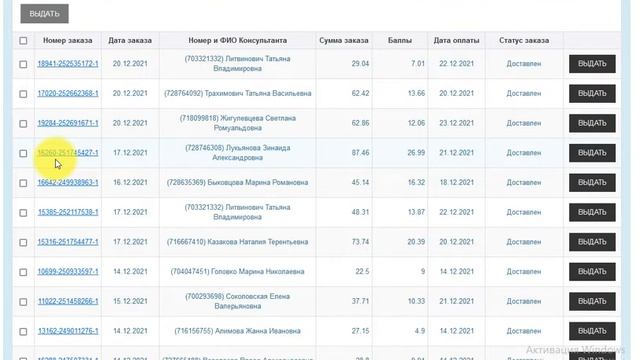Screen dimensions: 640x360
Task: Check the box for Головко Марина Николаевна's order
Action: (x=23, y=272)
